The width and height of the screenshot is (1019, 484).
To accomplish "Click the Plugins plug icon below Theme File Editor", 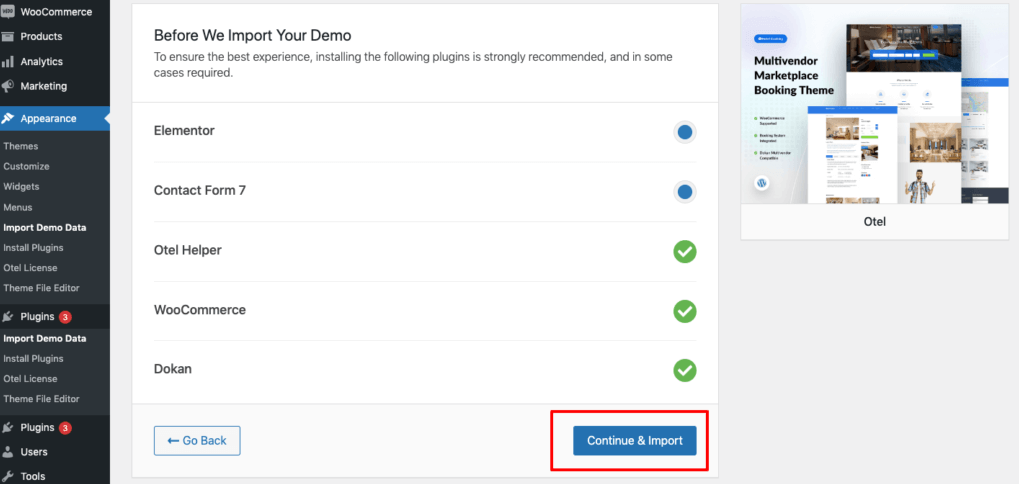I will [x=8, y=317].
